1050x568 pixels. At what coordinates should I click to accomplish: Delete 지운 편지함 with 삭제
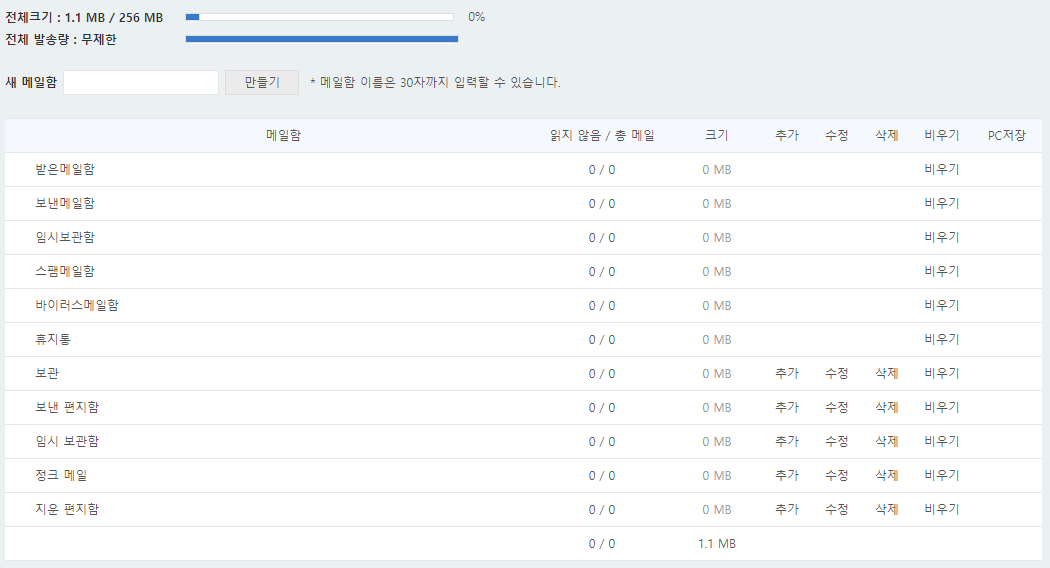point(887,509)
